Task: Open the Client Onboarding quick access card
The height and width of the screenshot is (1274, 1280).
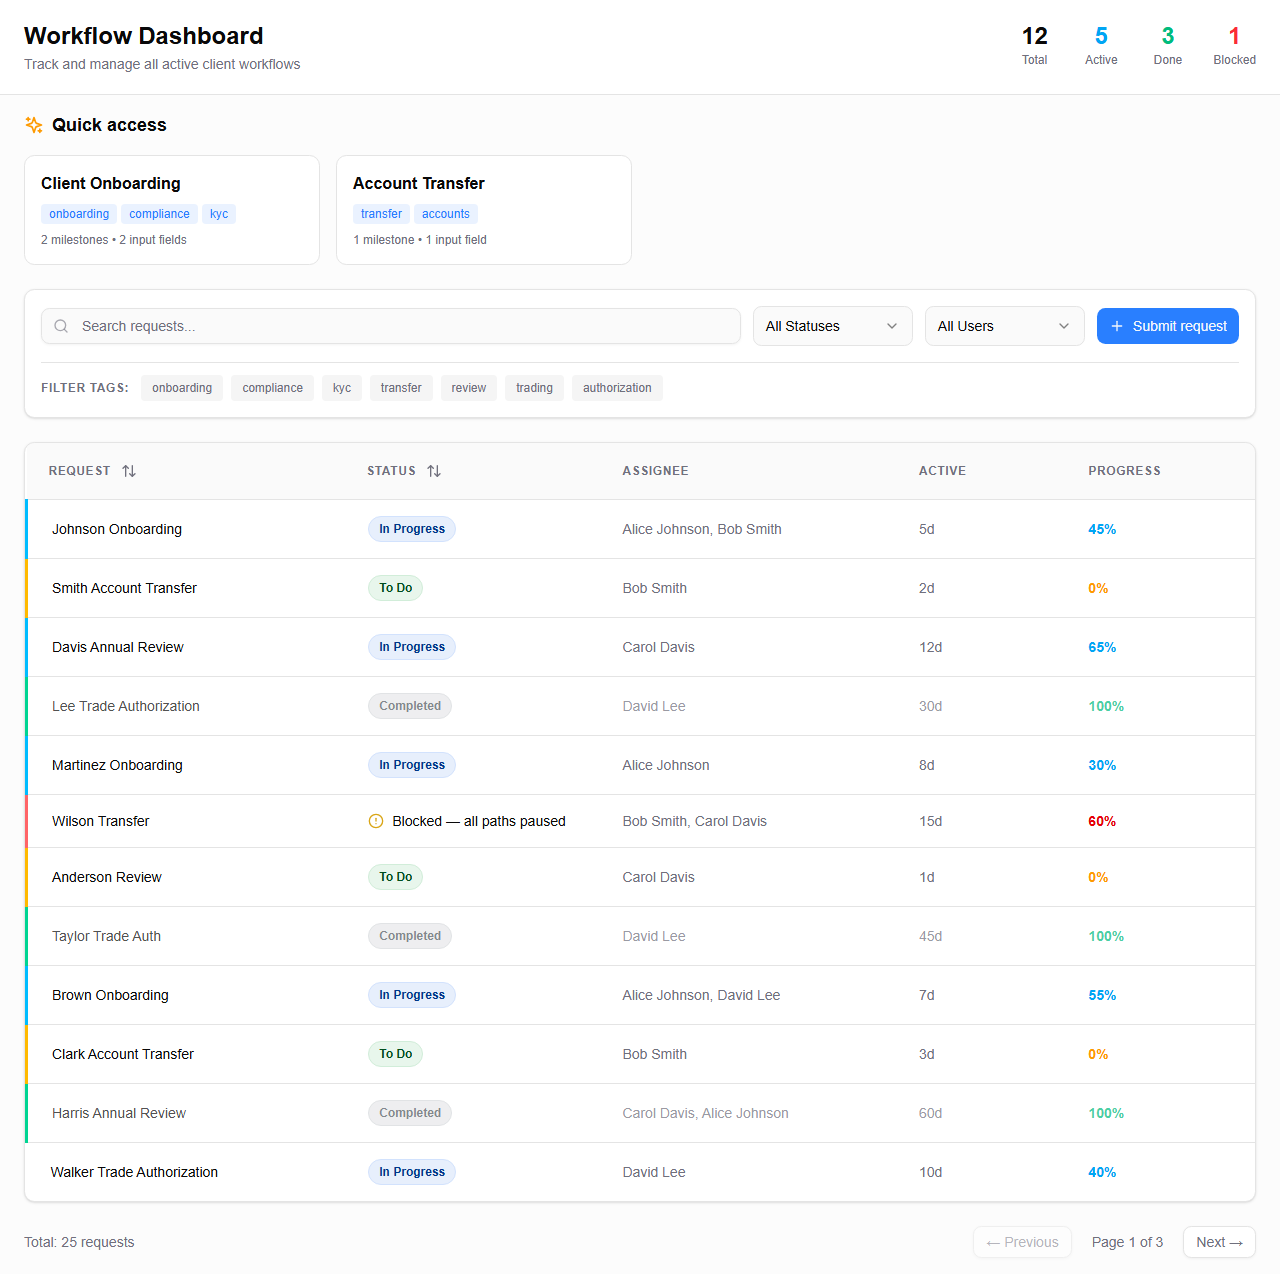Action: (x=172, y=210)
